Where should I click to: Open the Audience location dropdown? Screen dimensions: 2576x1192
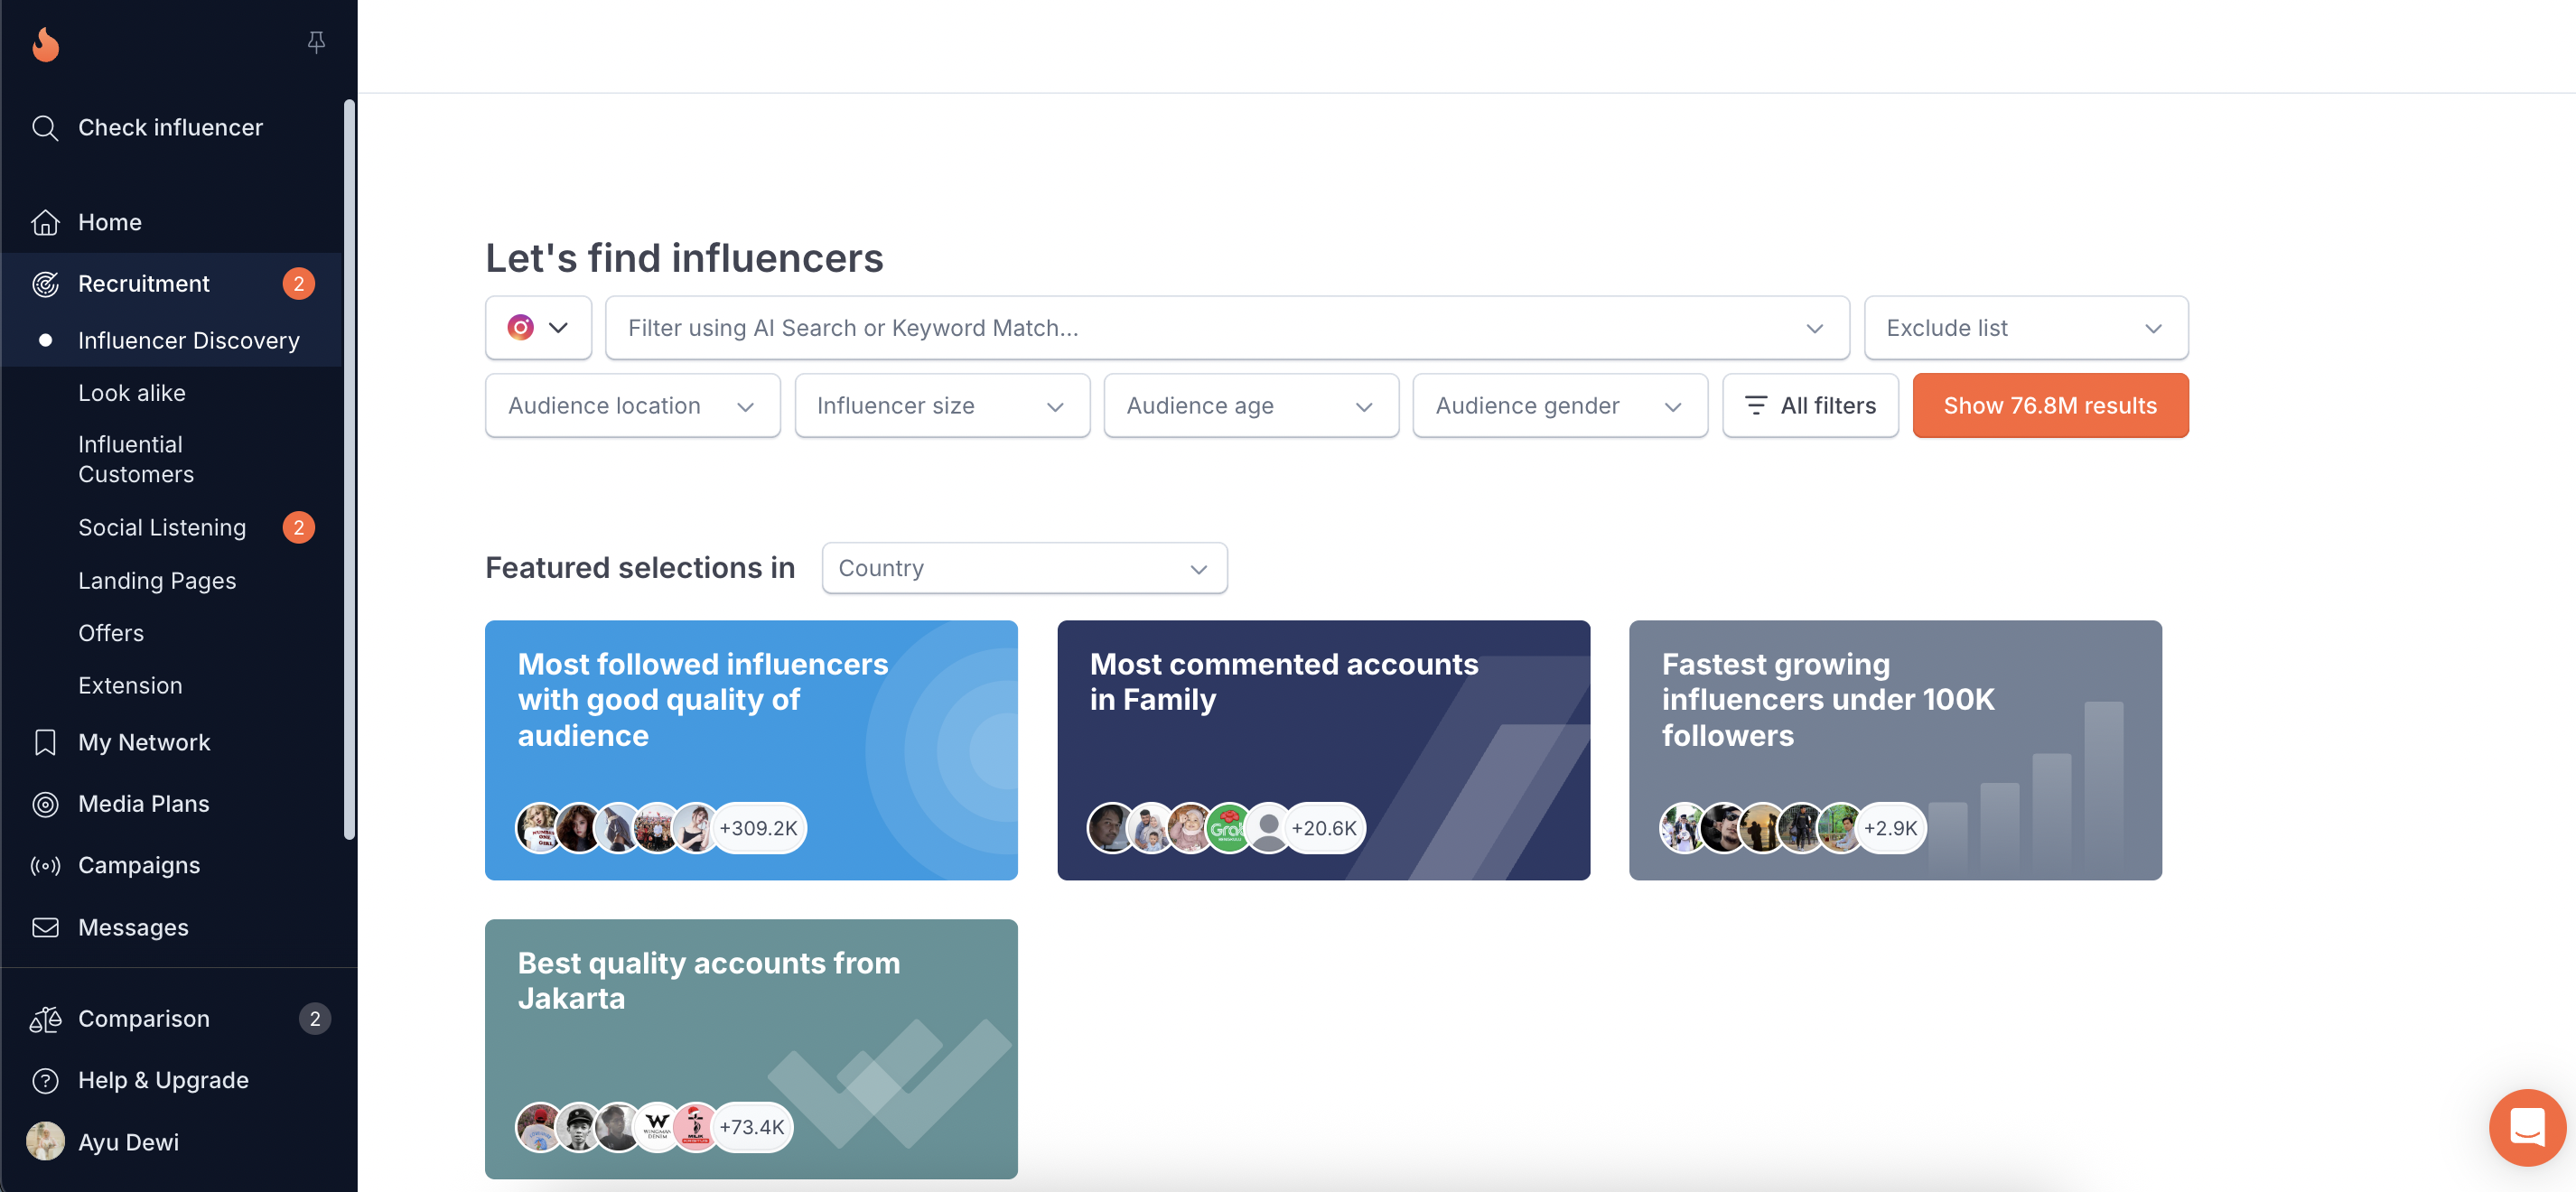[x=632, y=405]
